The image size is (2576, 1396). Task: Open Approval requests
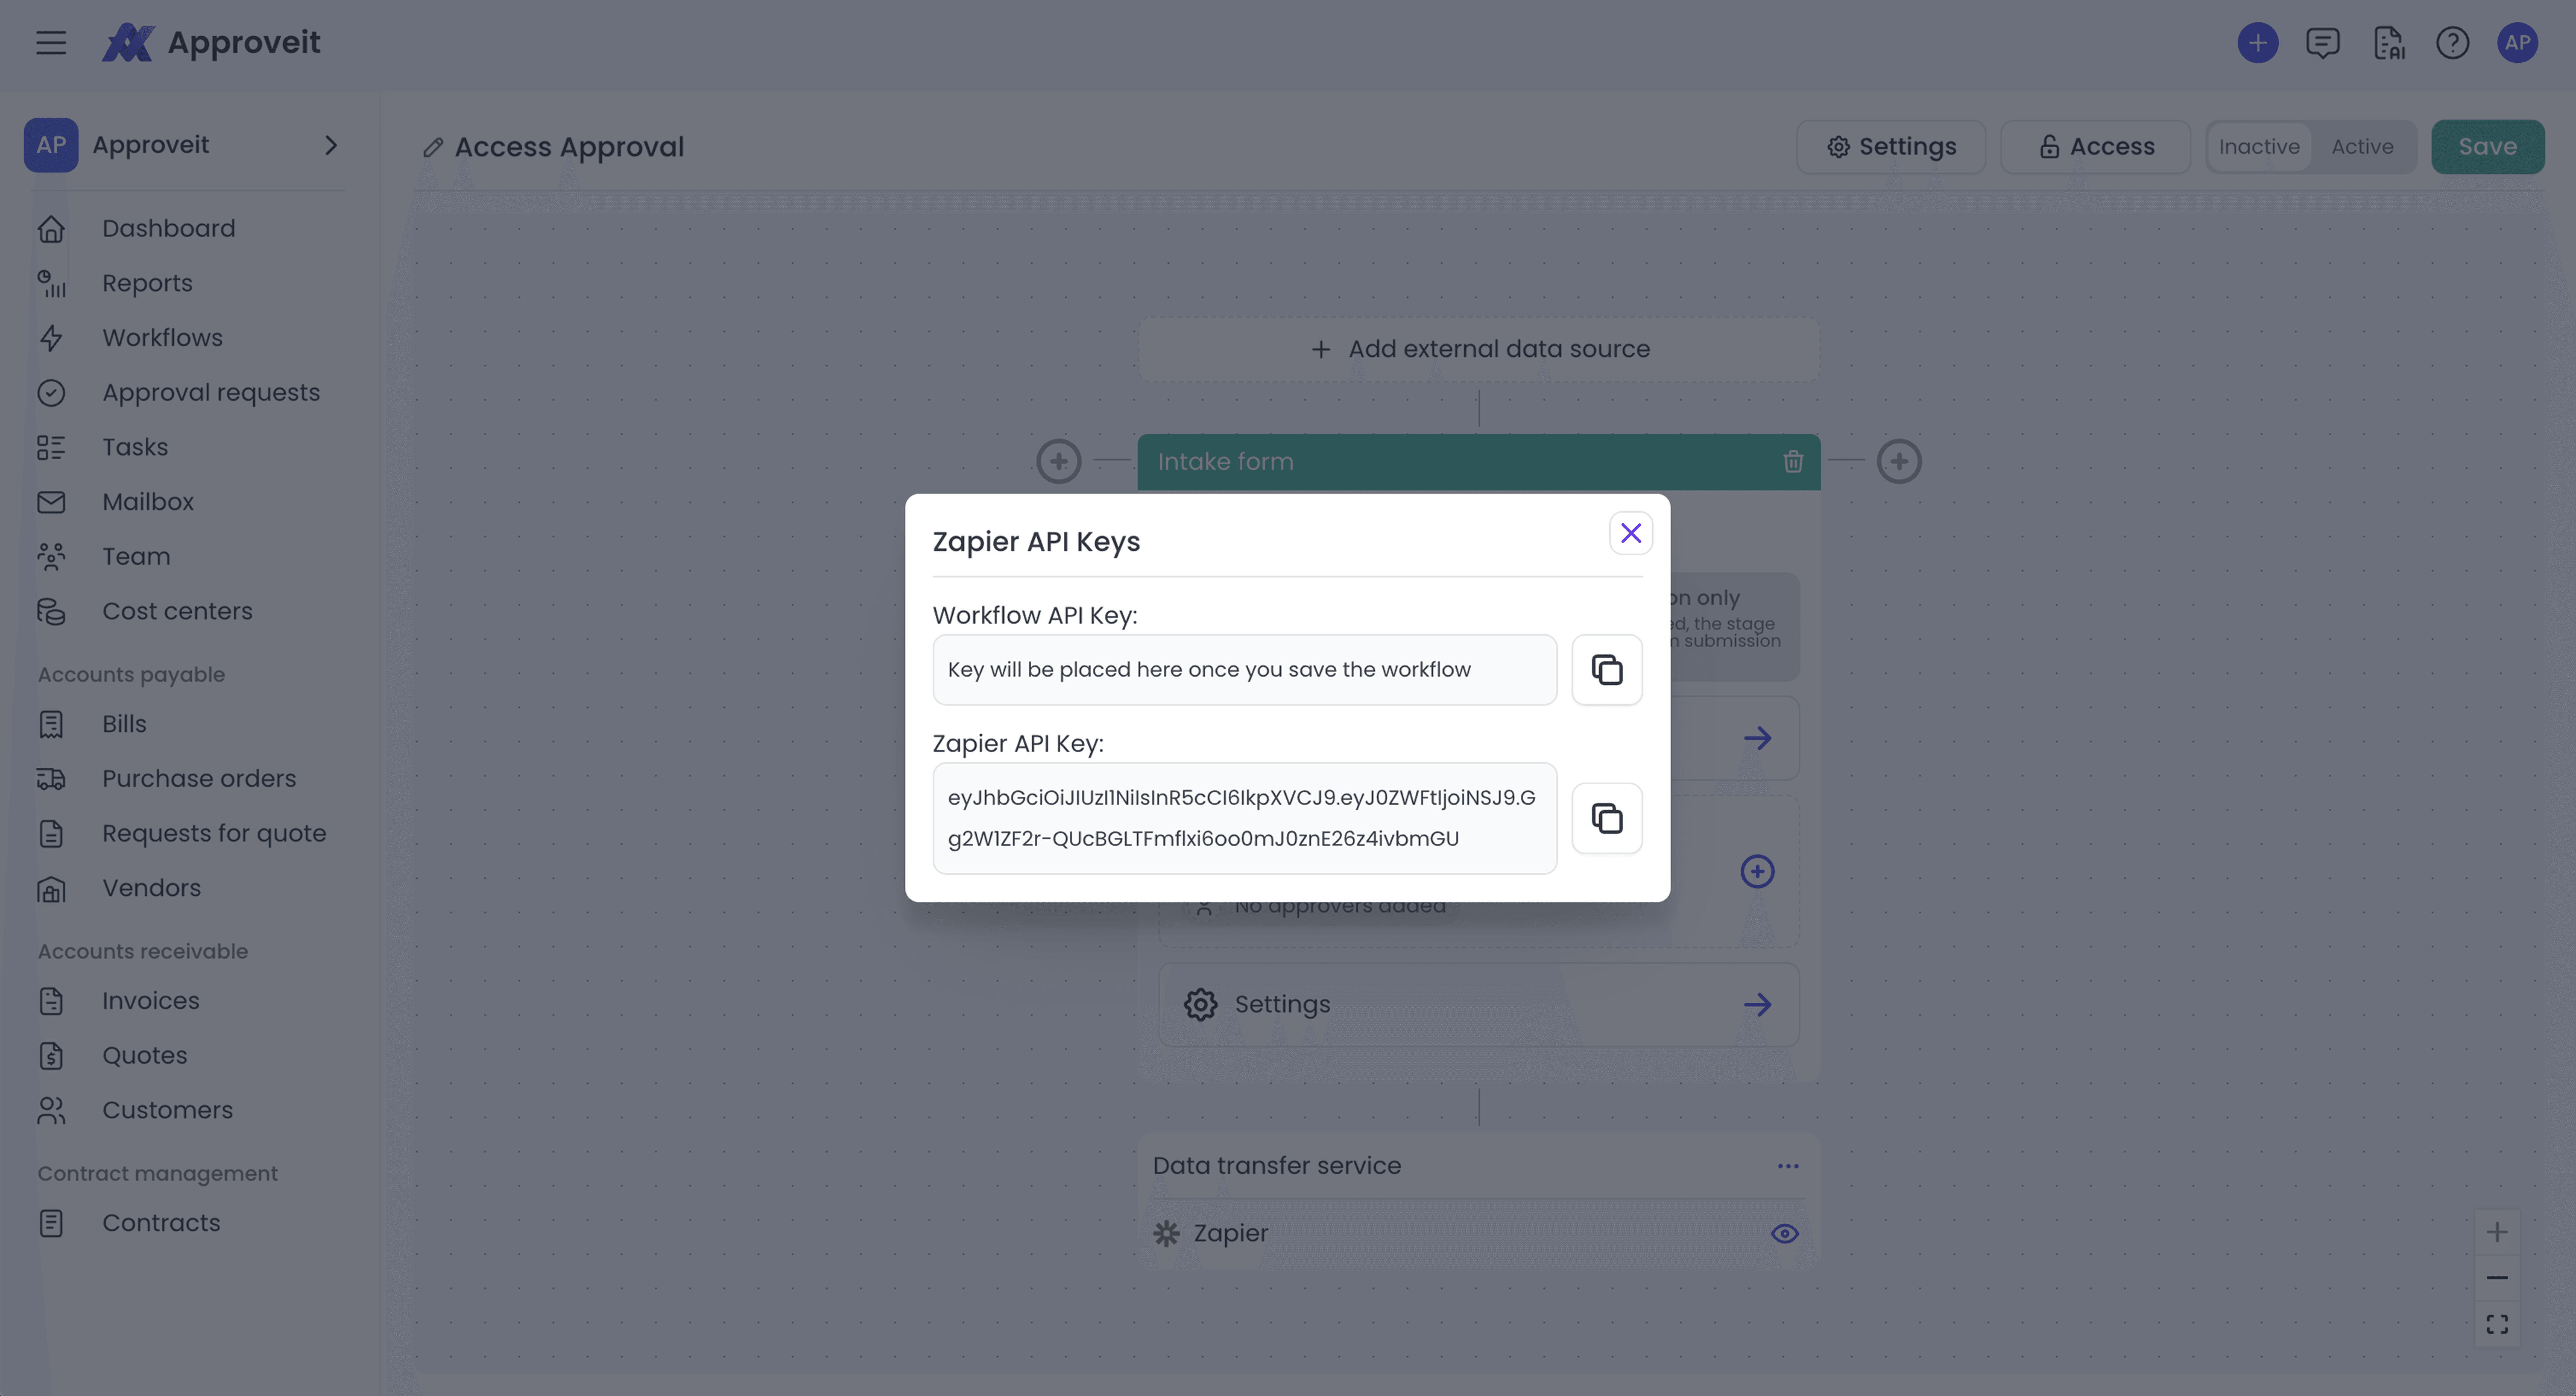pyautogui.click(x=211, y=393)
